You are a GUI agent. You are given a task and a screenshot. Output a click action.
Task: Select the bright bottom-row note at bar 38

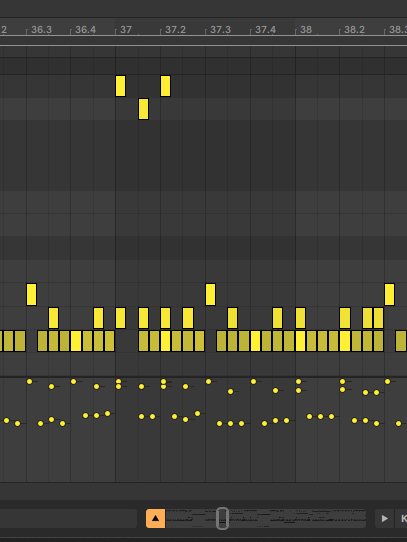pyautogui.click(x=300, y=341)
